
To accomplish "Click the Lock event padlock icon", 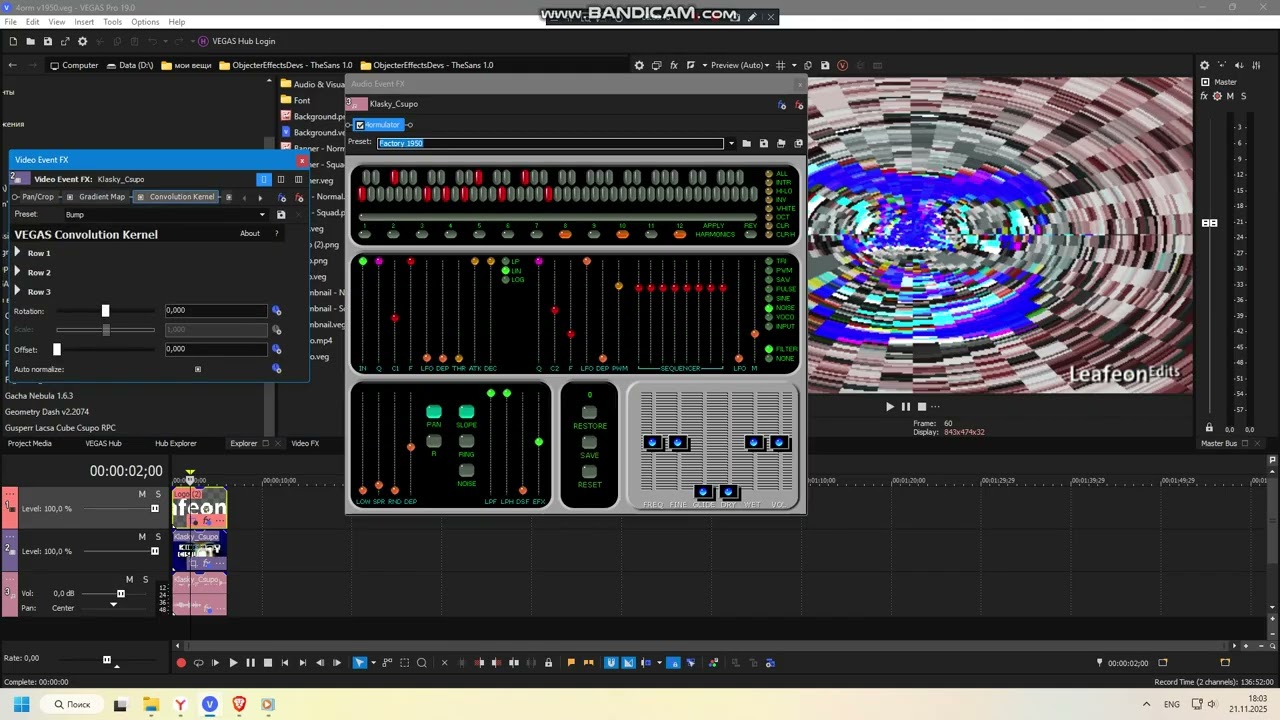I will pyautogui.click(x=548, y=663).
